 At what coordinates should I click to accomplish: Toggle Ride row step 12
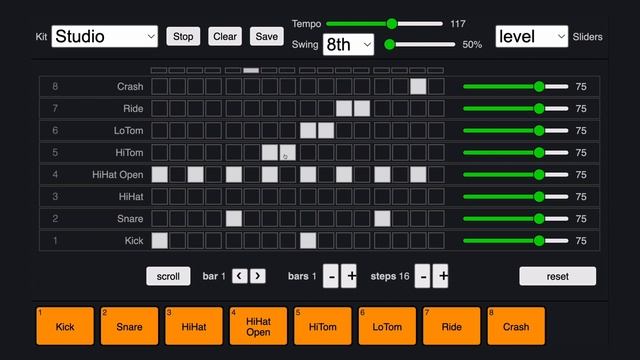pyautogui.click(x=362, y=109)
